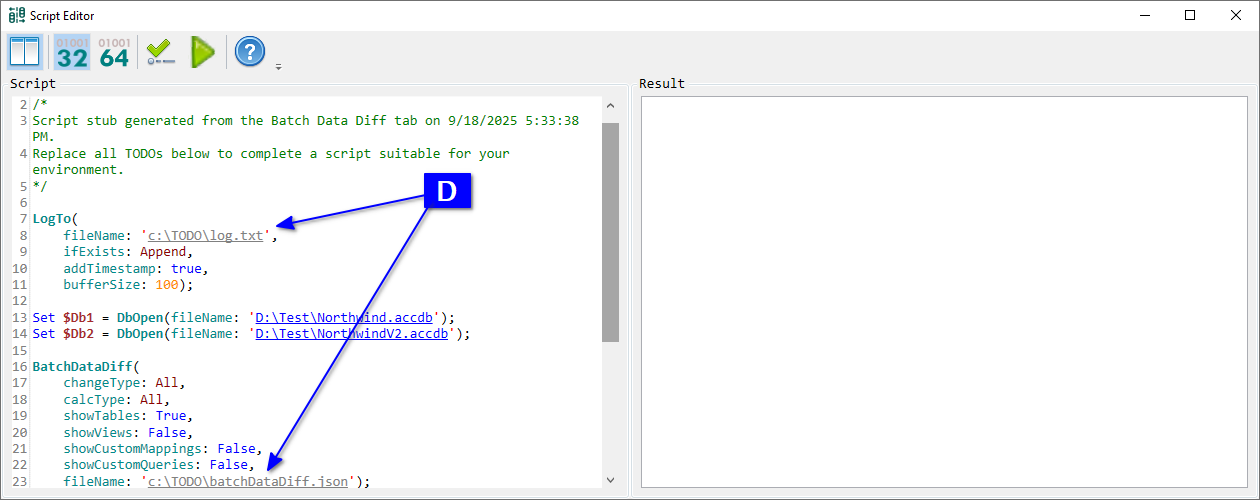Switch to 32-bit script mode
This screenshot has width=1260, height=500.
click(72, 52)
